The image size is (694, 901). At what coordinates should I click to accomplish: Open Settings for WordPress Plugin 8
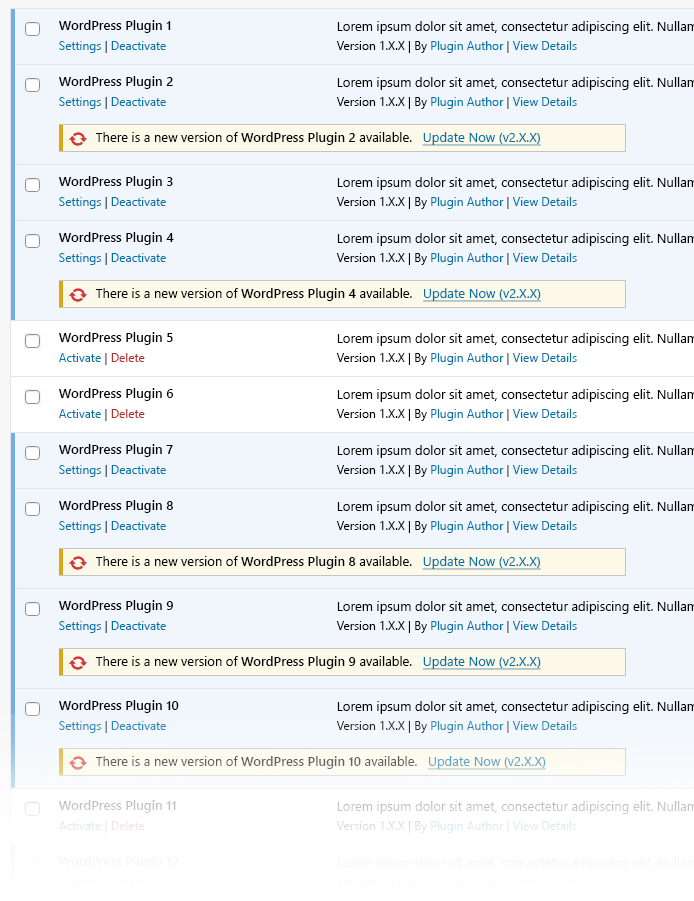80,526
